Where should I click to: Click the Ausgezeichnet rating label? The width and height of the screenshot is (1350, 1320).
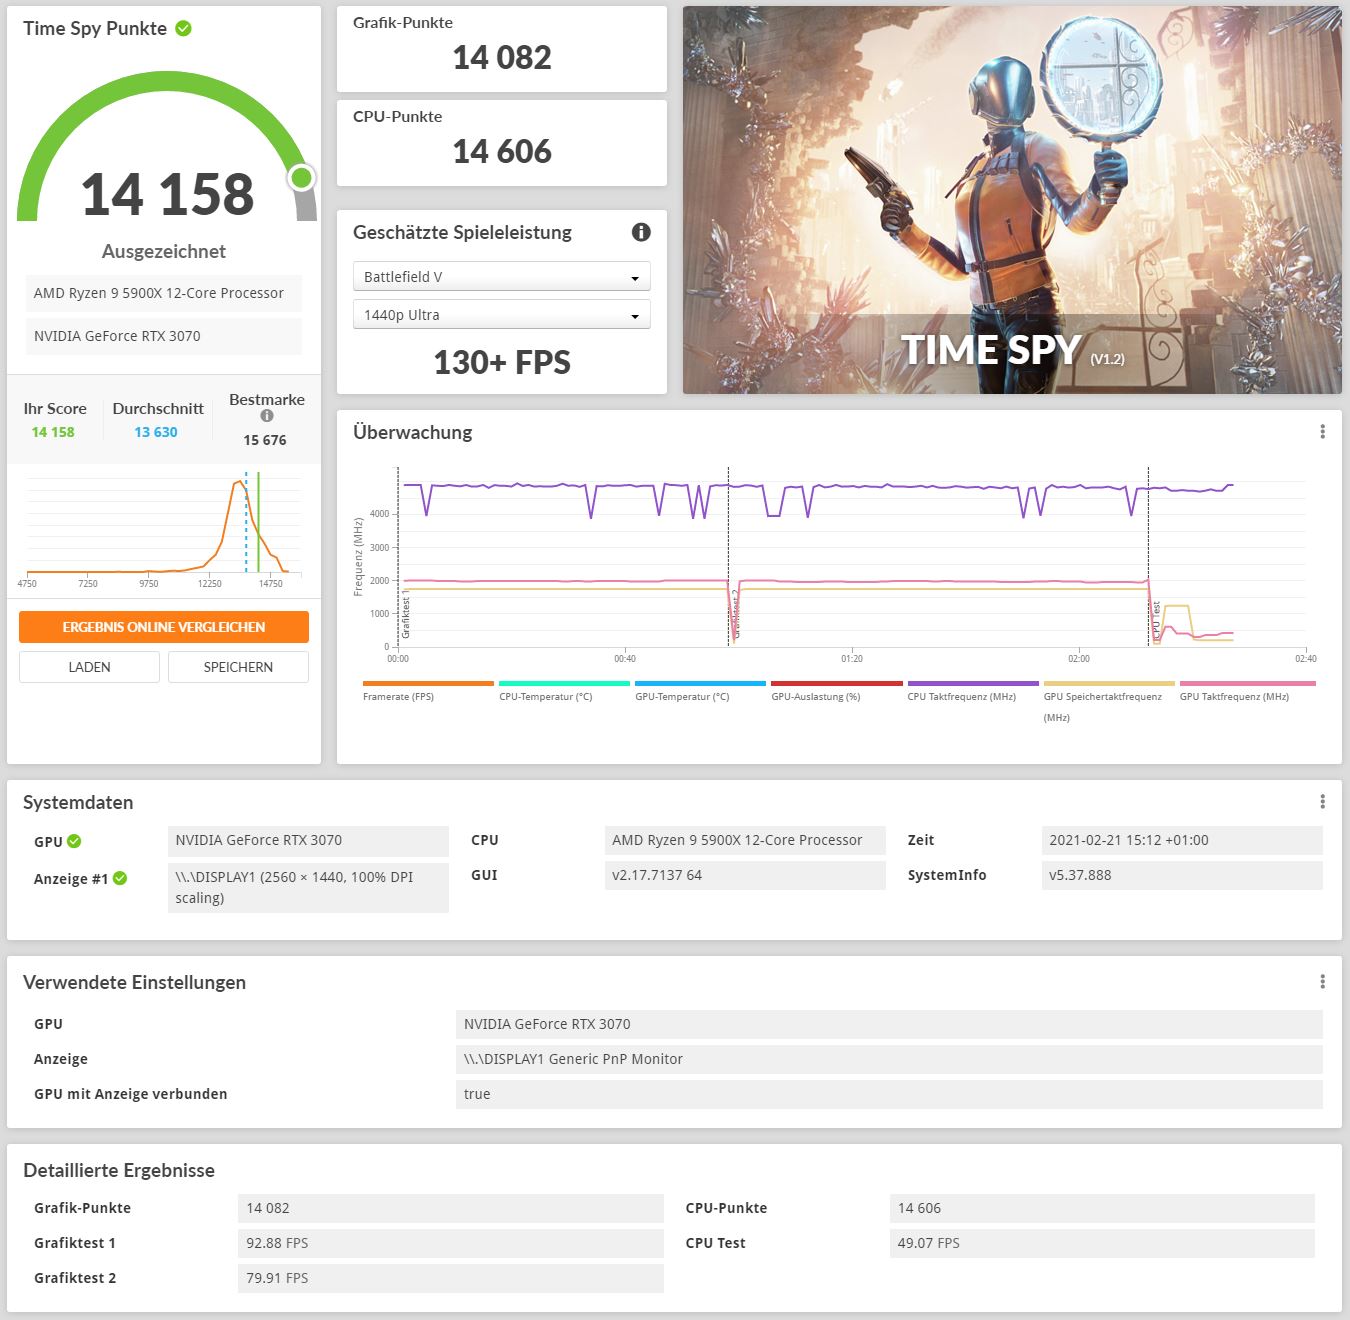point(164,251)
